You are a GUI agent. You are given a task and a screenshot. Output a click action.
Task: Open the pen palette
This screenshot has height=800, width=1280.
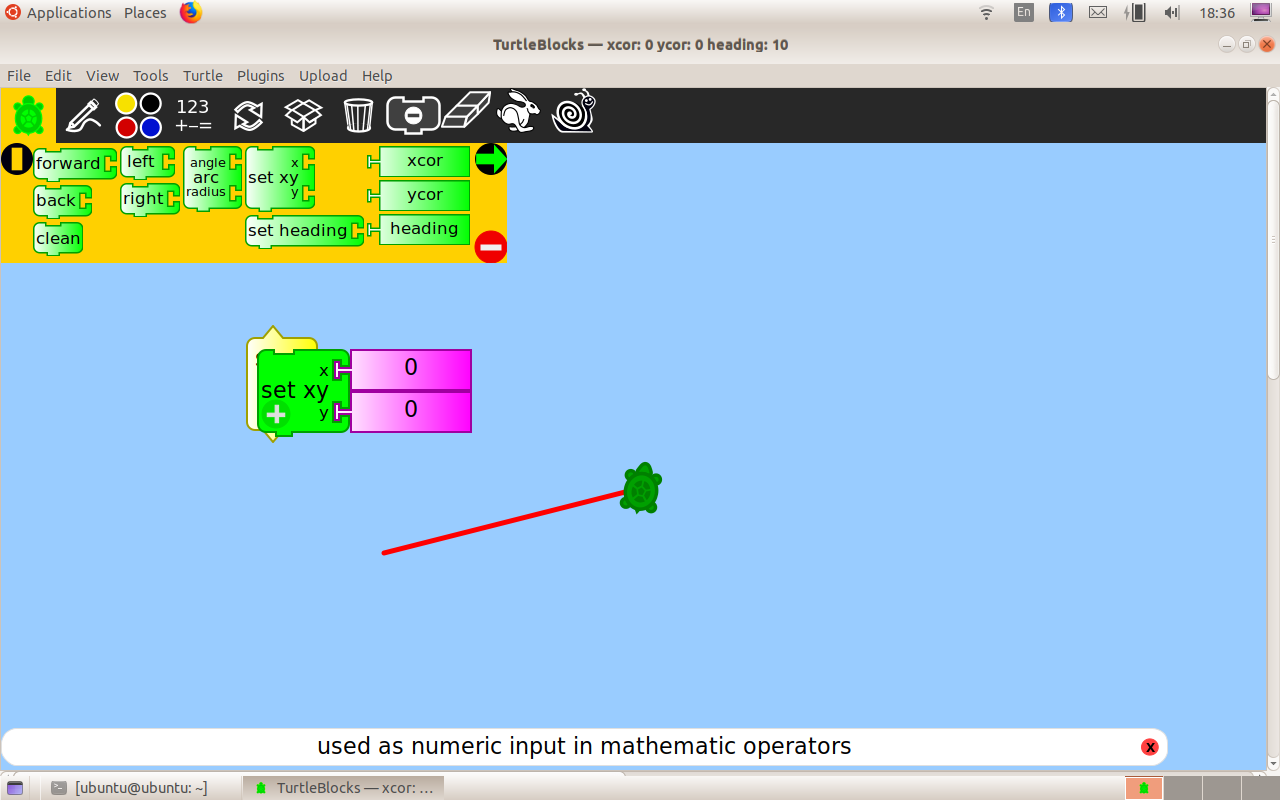[83, 115]
